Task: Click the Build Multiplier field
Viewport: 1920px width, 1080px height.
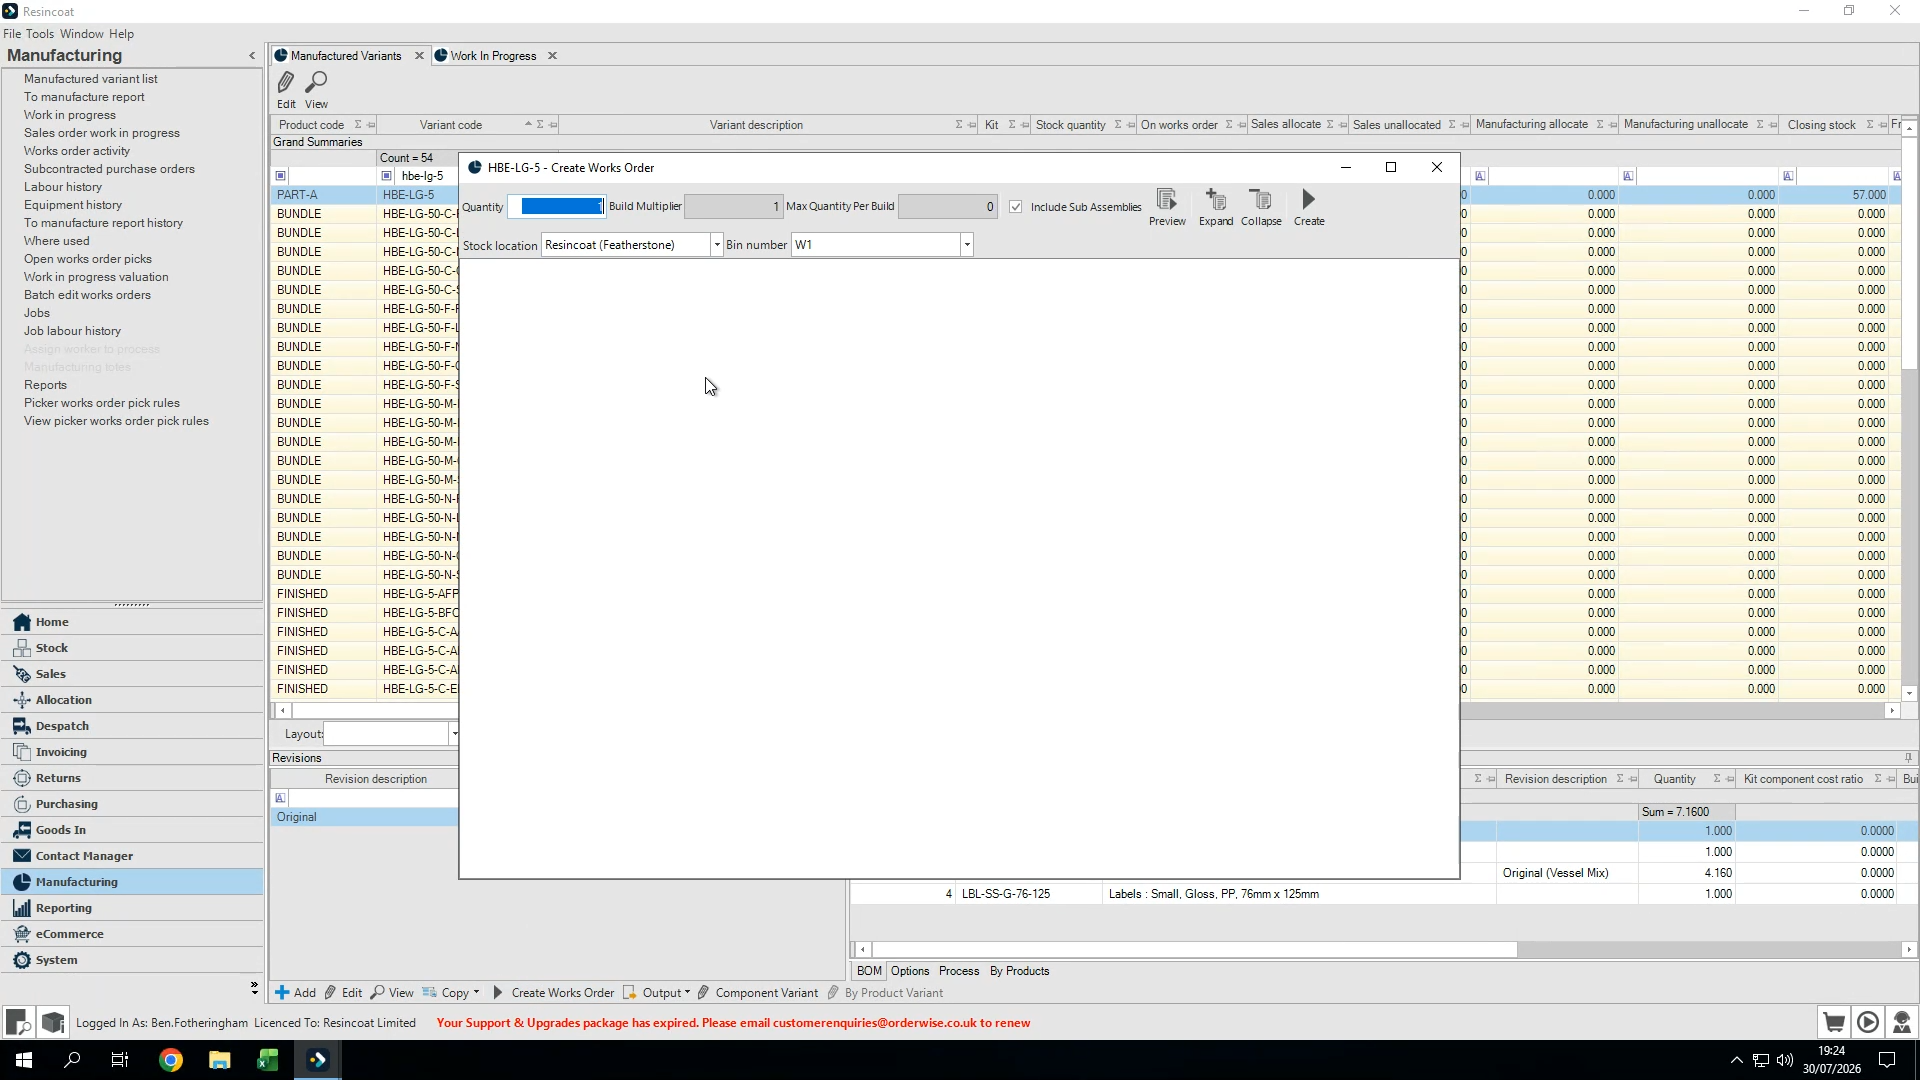Action: pos(733,206)
